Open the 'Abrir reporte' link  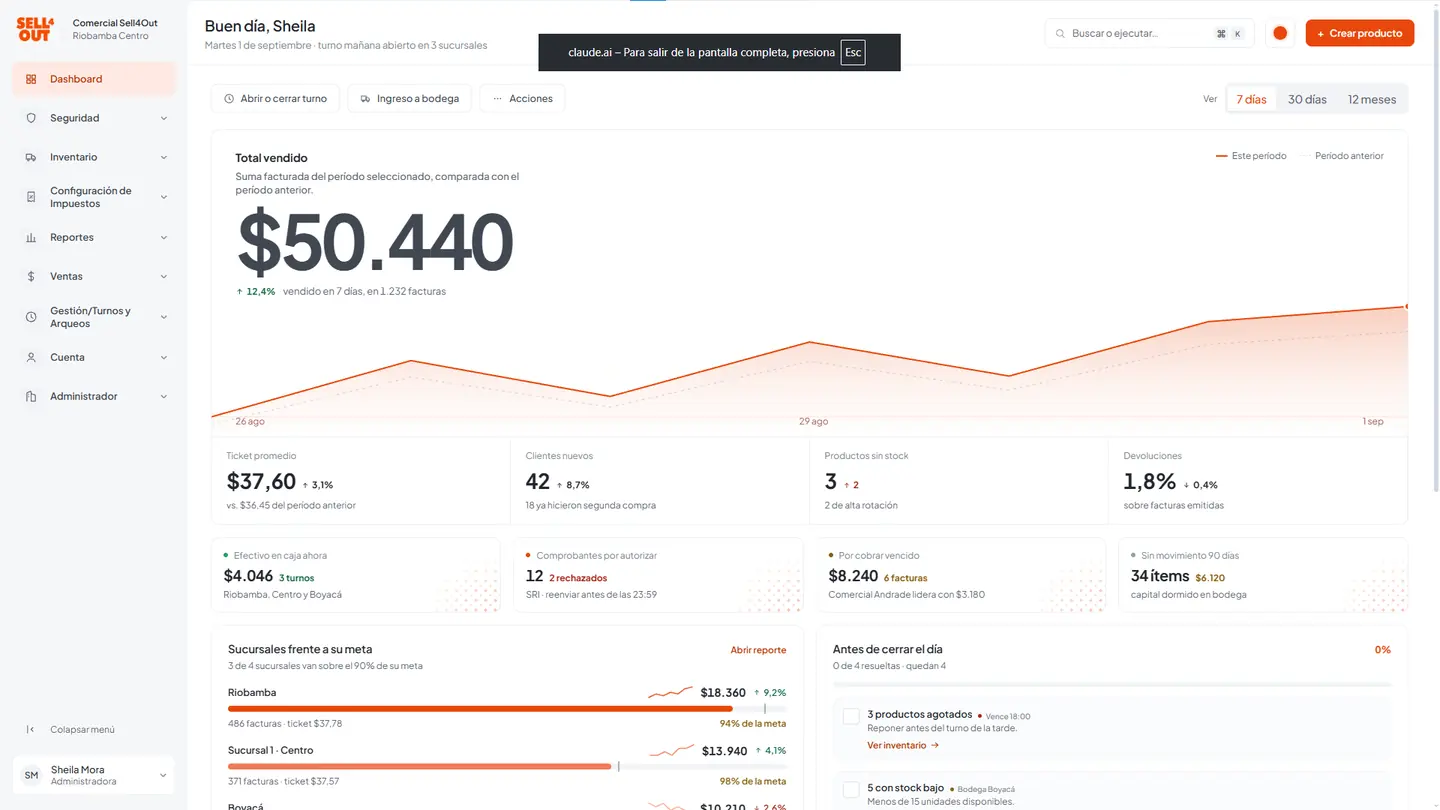tap(758, 650)
